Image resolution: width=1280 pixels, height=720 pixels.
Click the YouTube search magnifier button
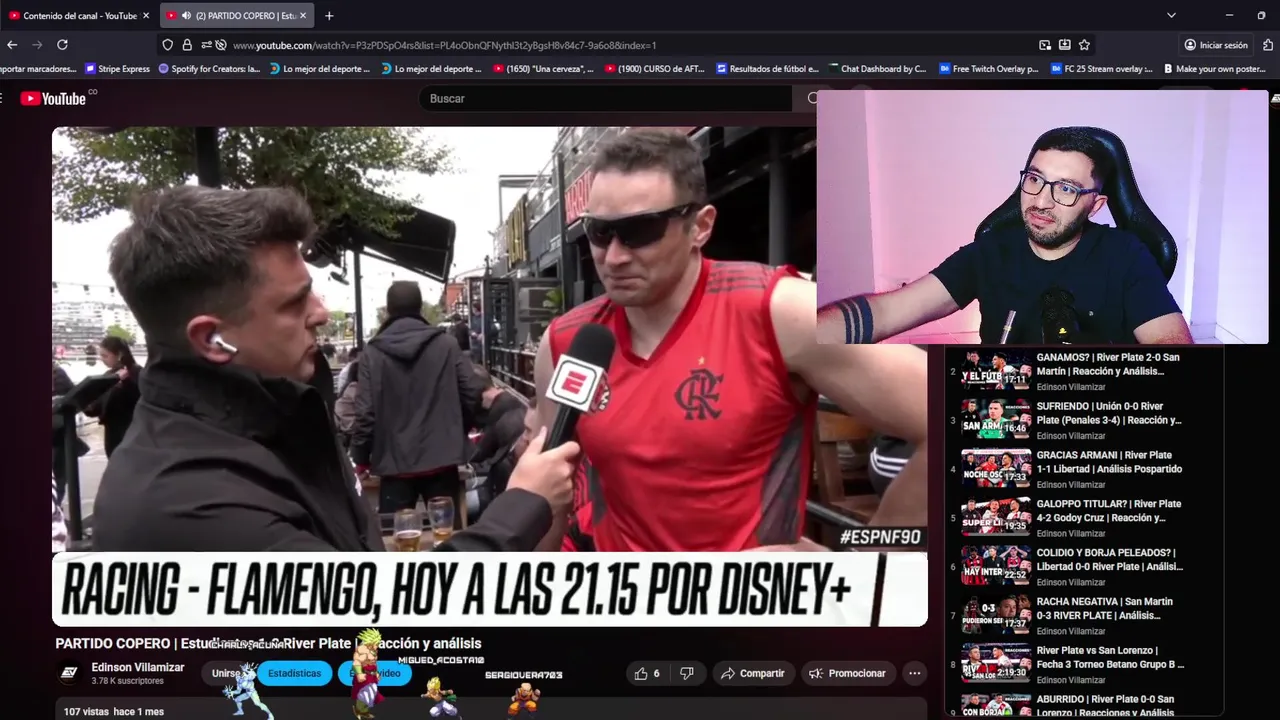click(811, 98)
